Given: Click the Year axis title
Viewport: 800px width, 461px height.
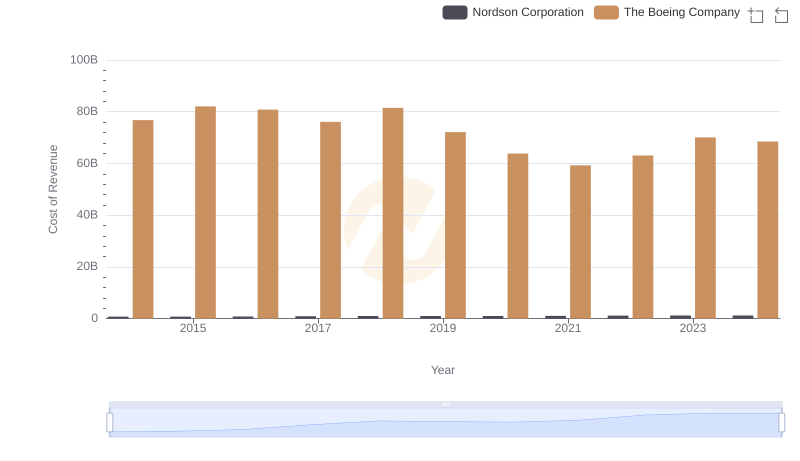Looking at the screenshot, I should tap(443, 370).
